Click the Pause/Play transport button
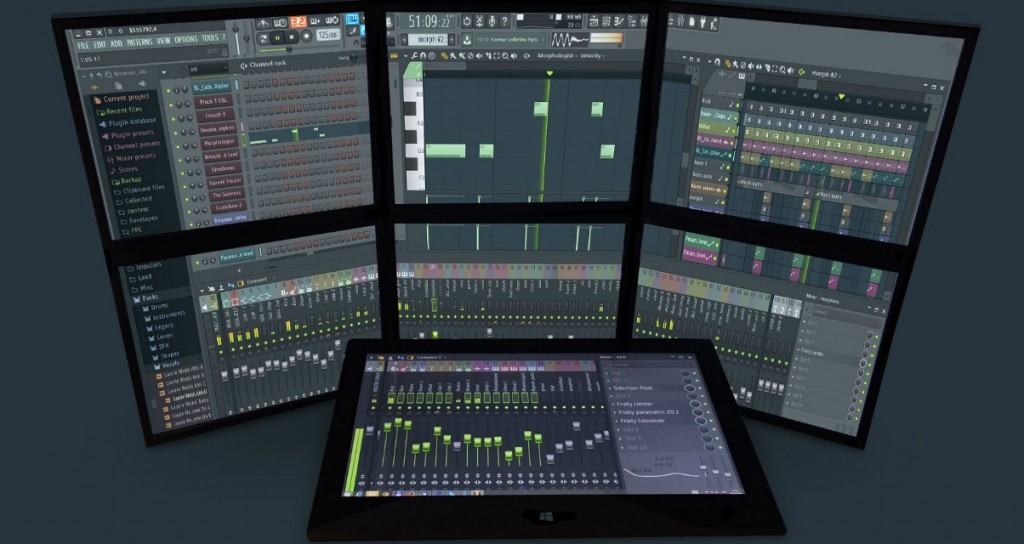 pos(279,37)
